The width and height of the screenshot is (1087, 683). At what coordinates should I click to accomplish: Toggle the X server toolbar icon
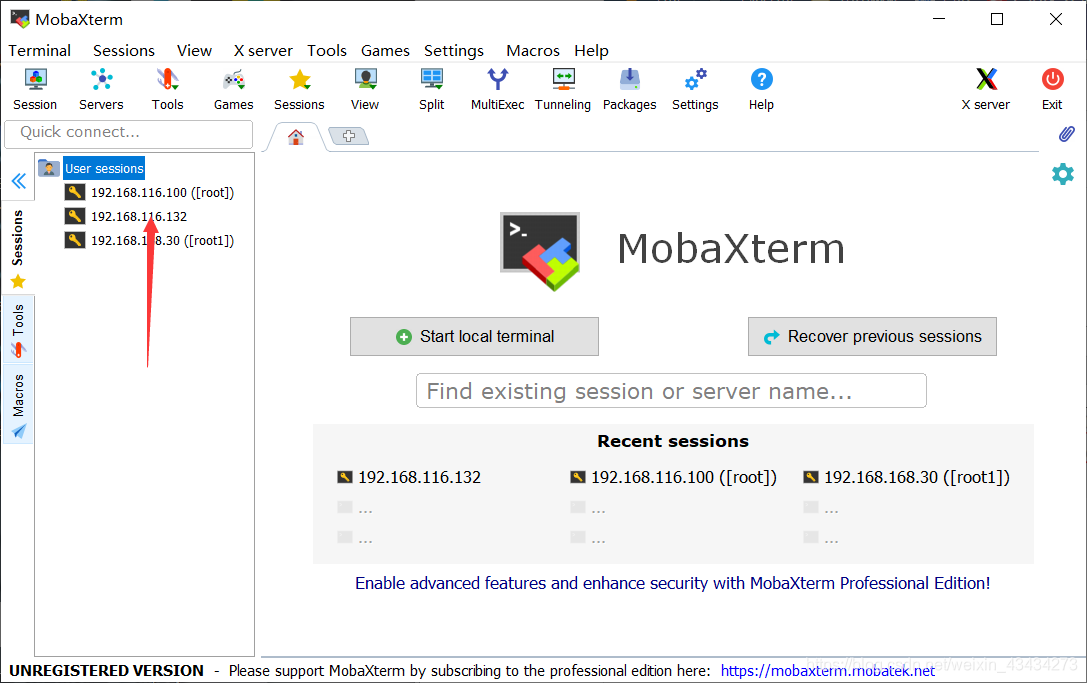tap(986, 89)
